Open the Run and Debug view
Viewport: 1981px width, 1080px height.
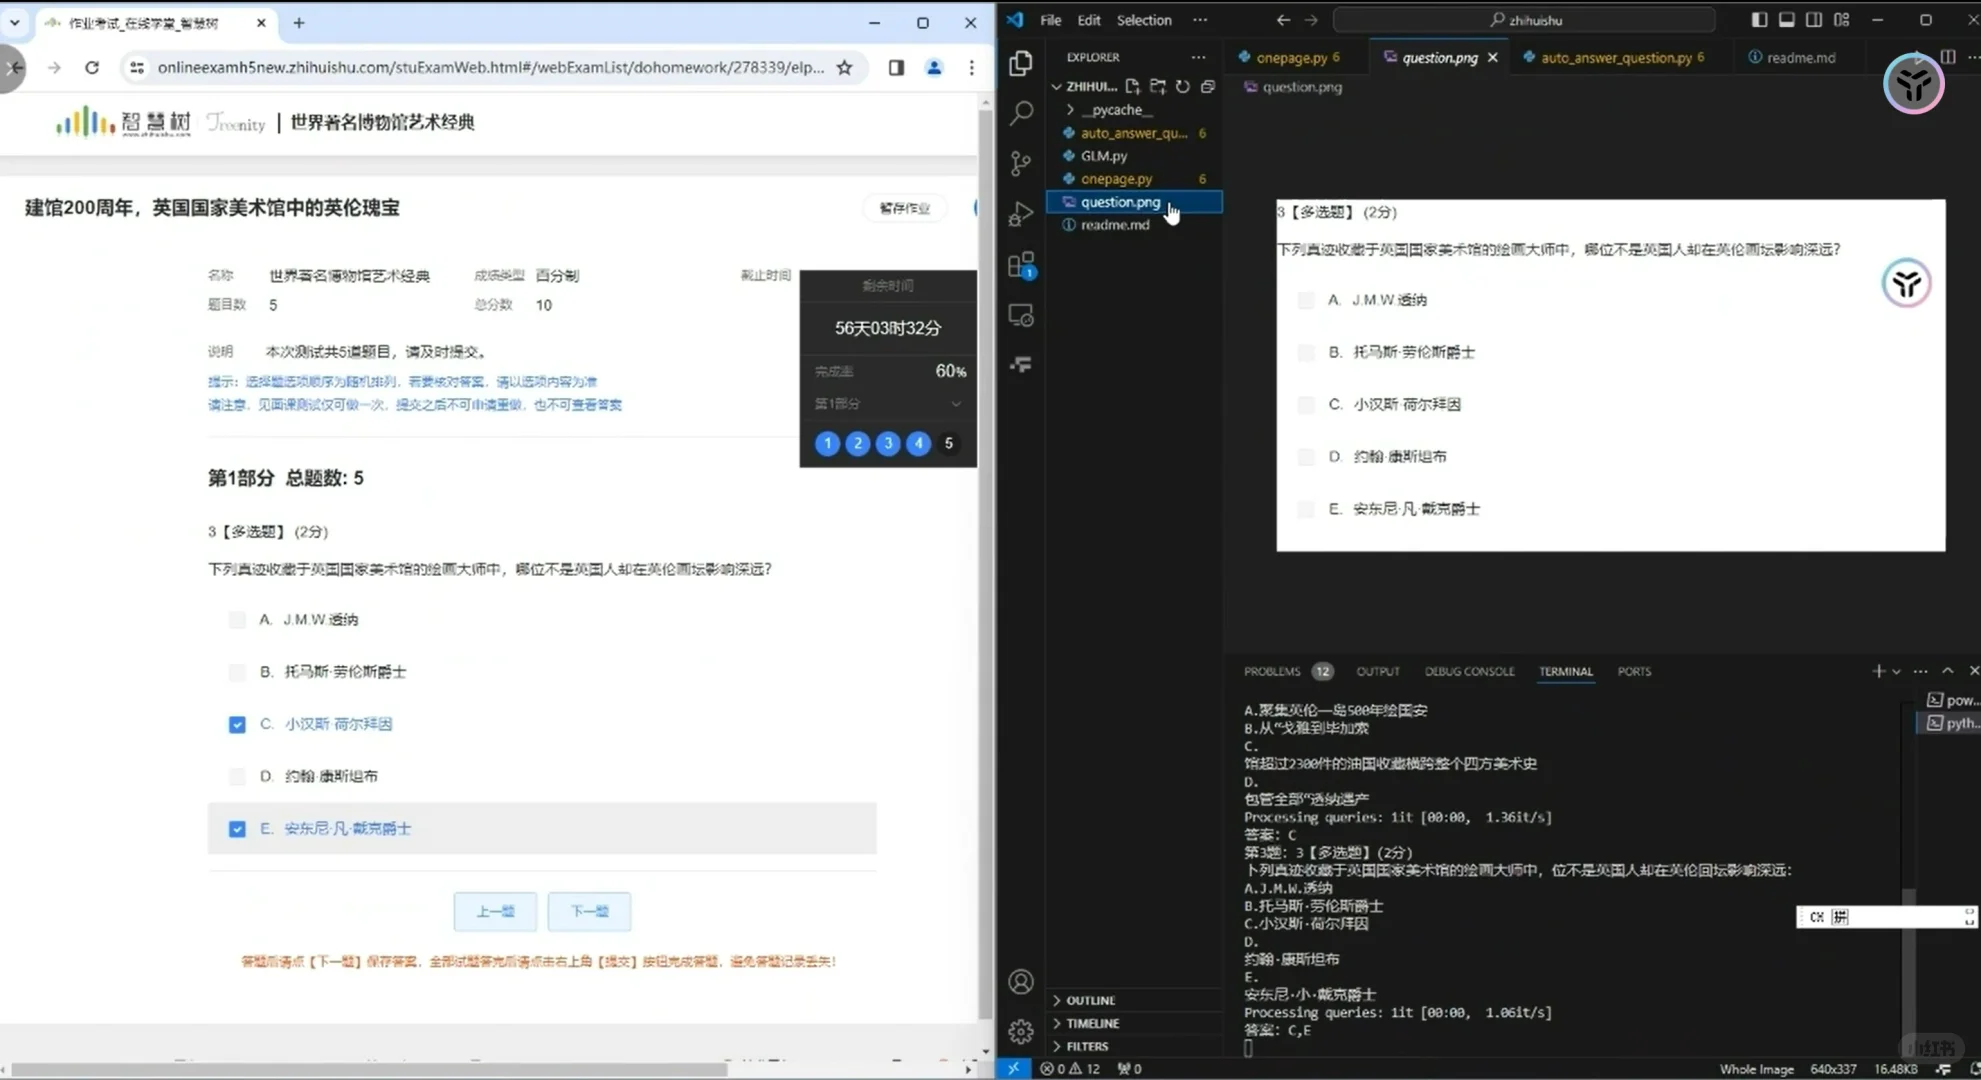pyautogui.click(x=1021, y=213)
